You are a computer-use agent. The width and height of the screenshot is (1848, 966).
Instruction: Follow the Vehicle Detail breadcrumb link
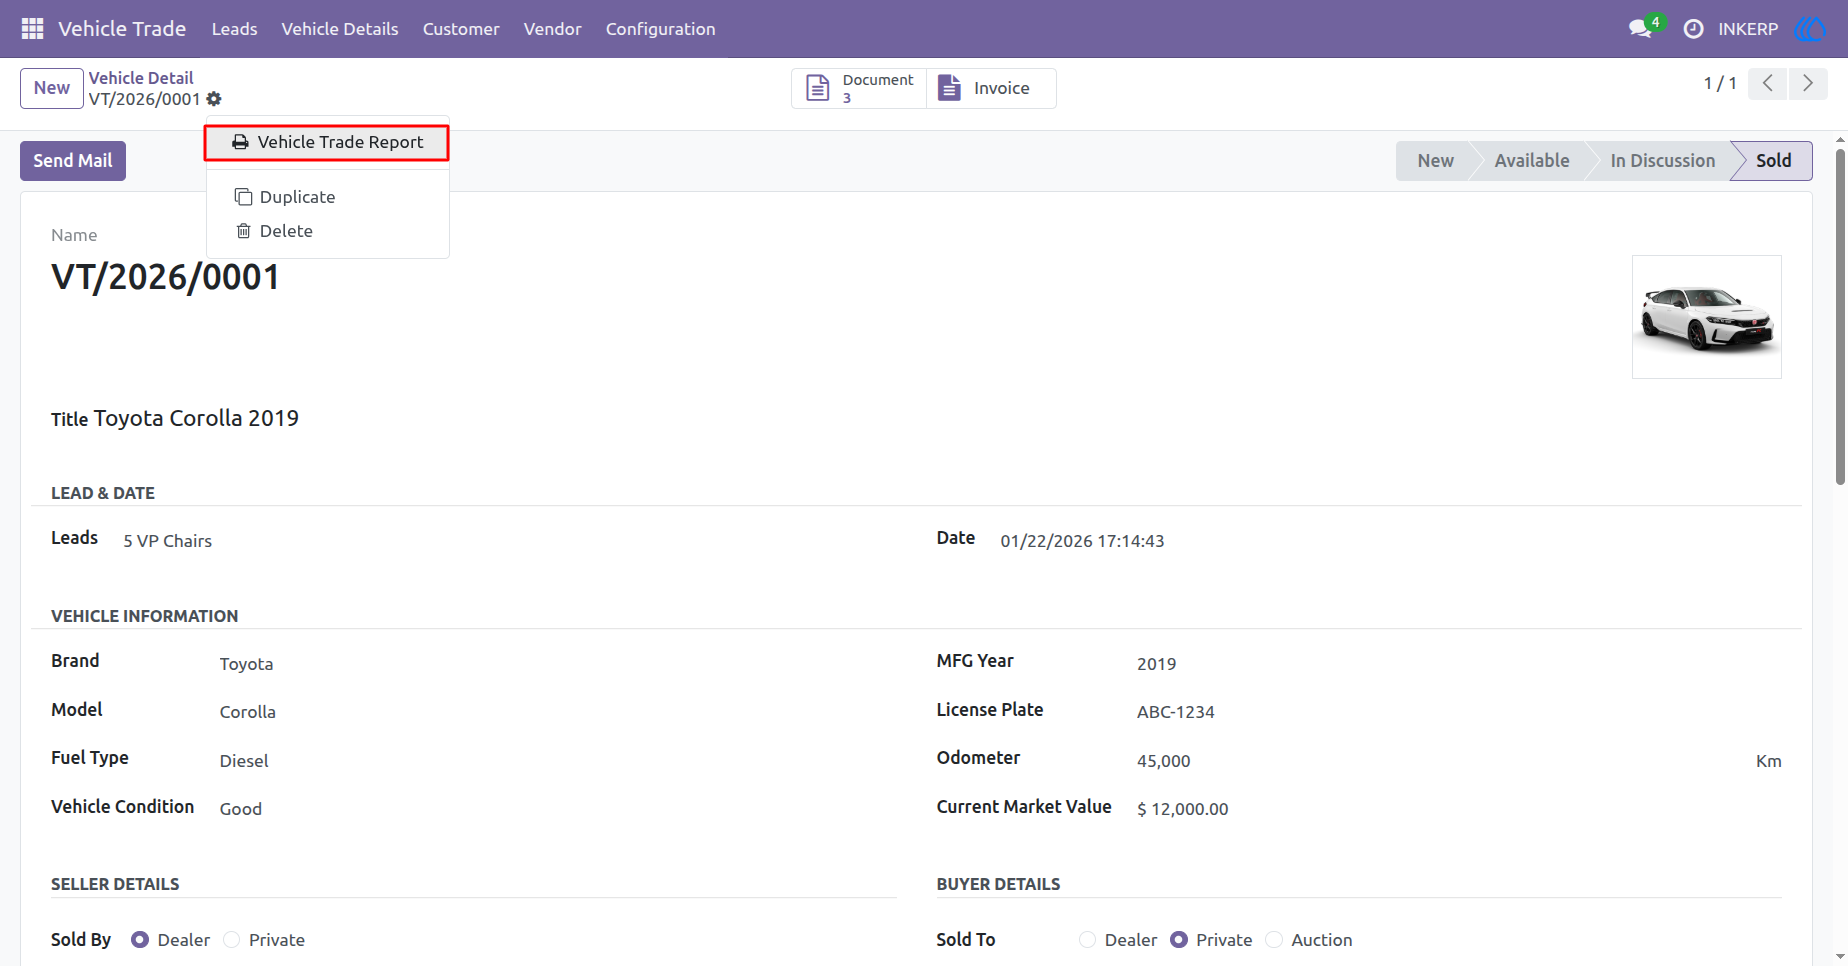tap(141, 78)
